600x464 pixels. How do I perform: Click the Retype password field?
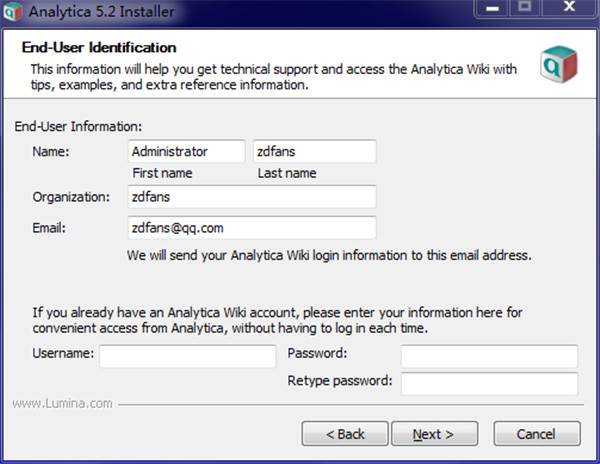[489, 383]
